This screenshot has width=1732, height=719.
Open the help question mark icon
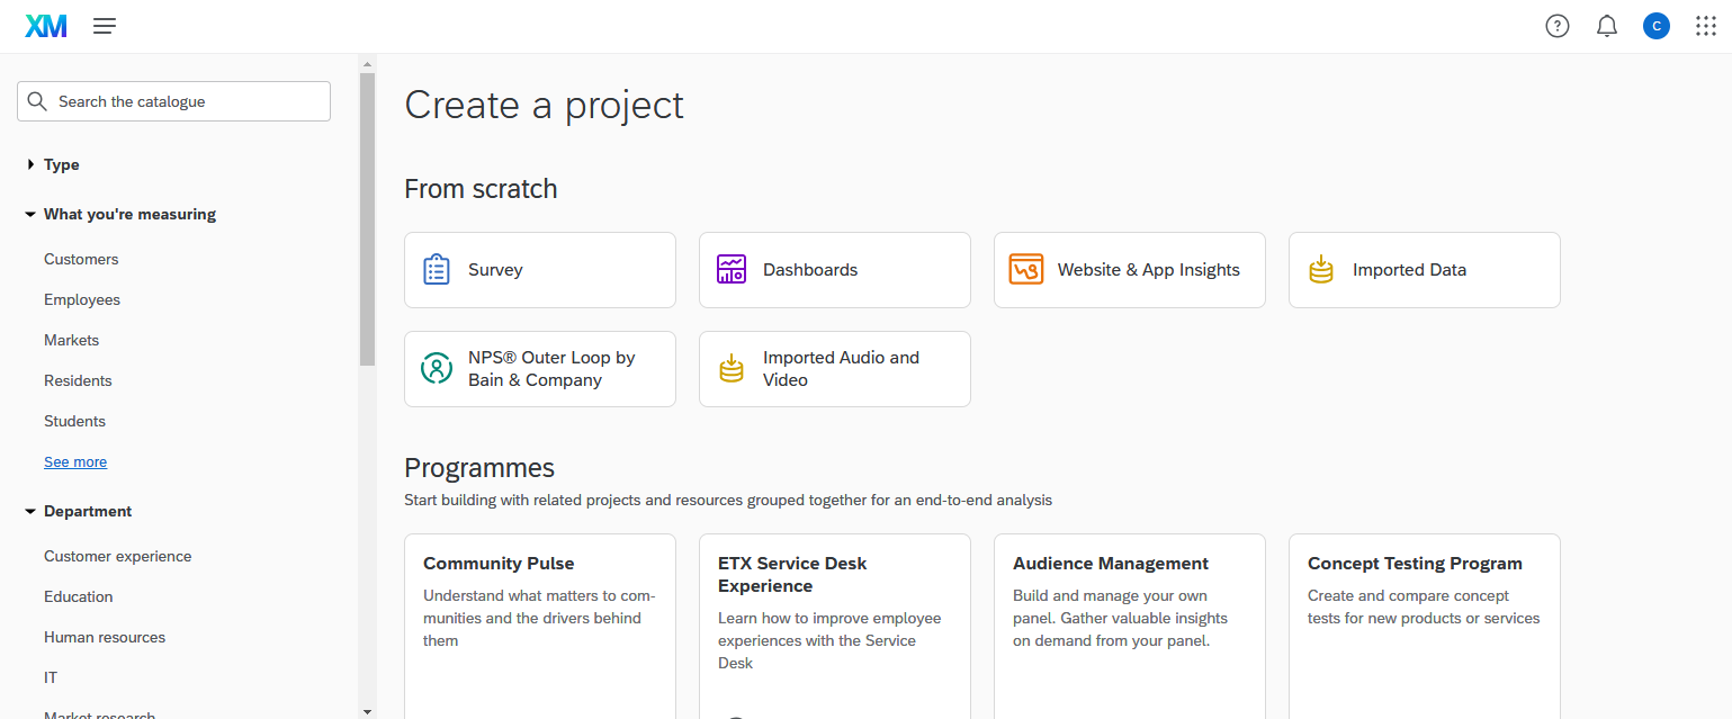[x=1557, y=26]
